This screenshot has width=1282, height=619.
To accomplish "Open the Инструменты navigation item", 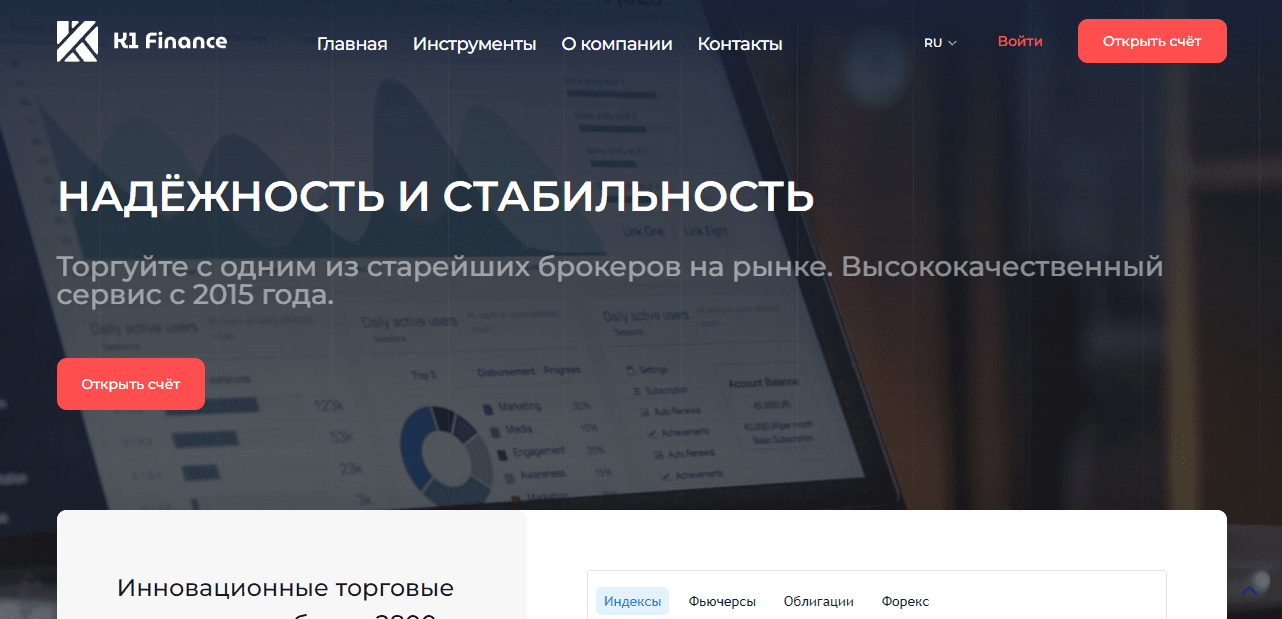I will click(x=474, y=44).
